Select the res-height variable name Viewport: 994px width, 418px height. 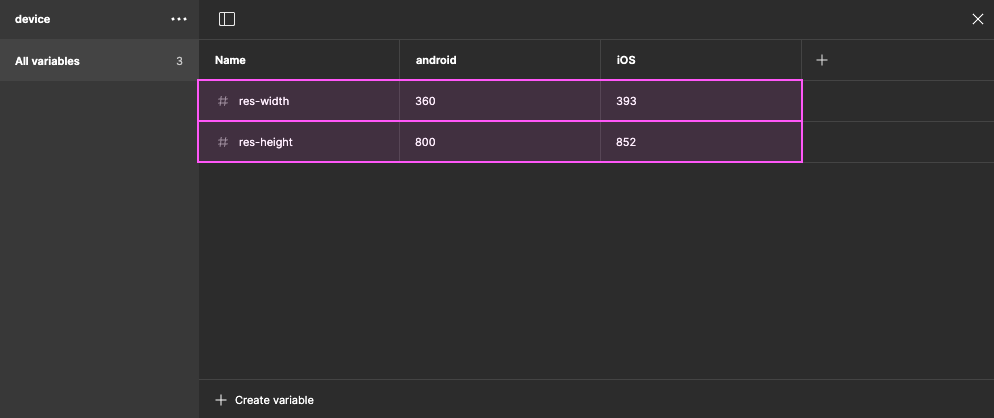265,142
